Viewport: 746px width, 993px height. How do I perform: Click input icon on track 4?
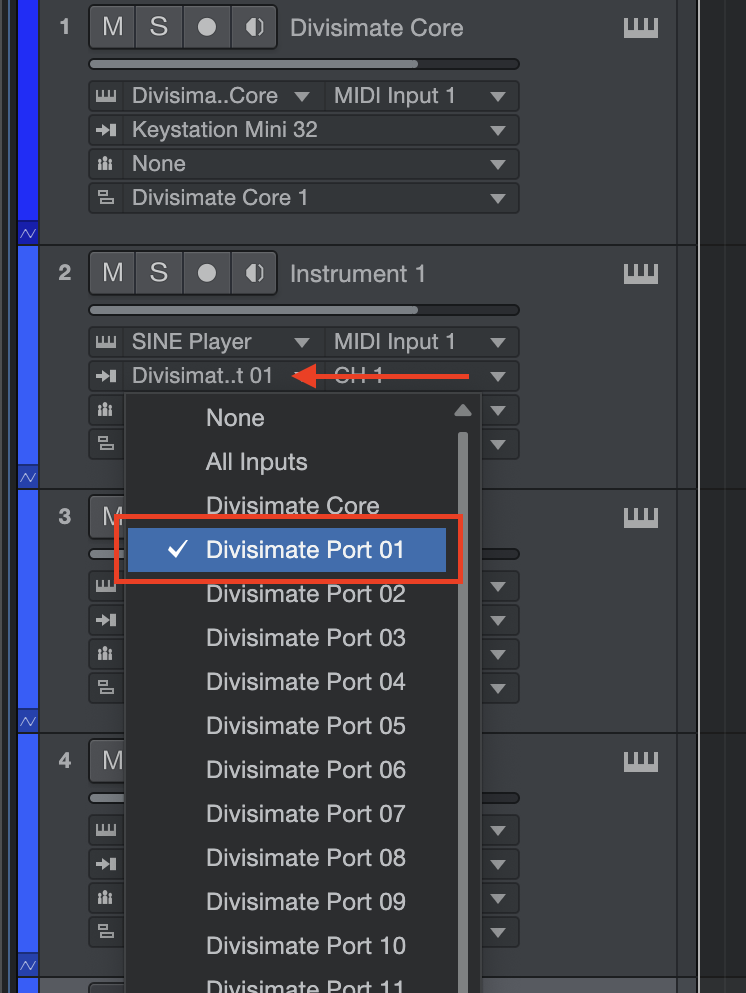point(106,864)
